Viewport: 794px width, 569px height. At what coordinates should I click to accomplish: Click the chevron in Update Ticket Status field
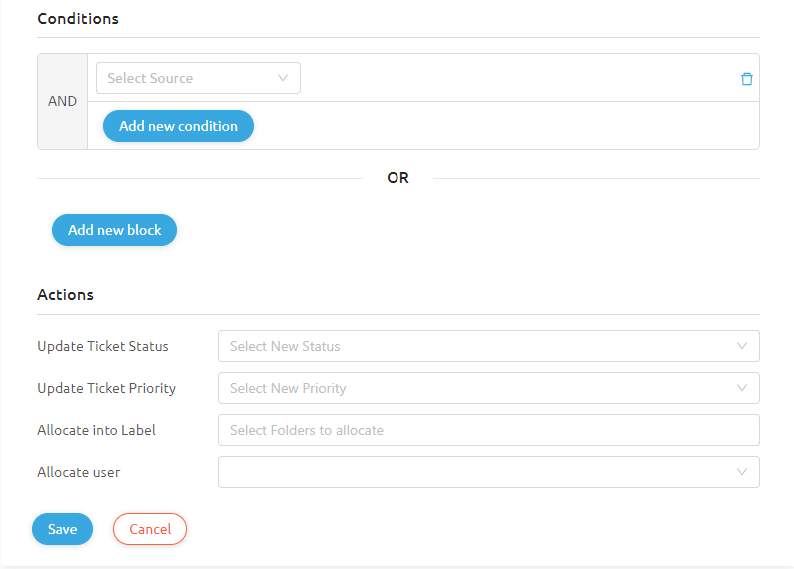741,346
